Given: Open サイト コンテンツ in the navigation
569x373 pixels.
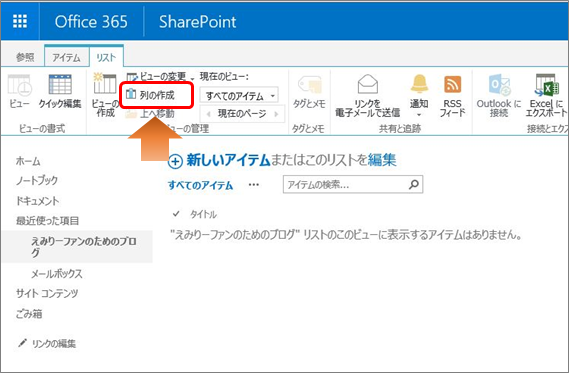Looking at the screenshot, I should (47, 293).
